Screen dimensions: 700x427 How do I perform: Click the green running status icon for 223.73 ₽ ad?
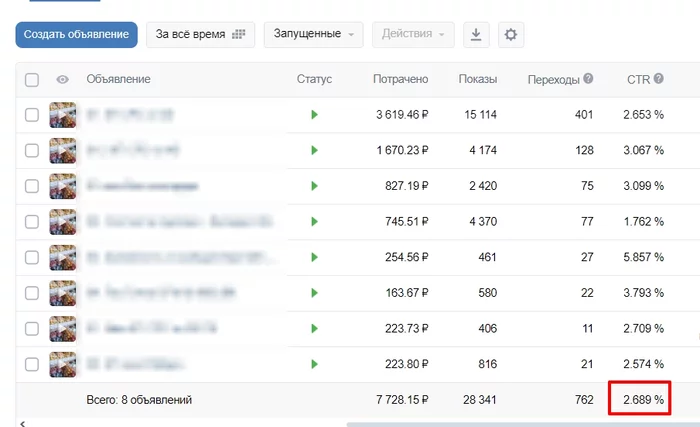(x=314, y=329)
